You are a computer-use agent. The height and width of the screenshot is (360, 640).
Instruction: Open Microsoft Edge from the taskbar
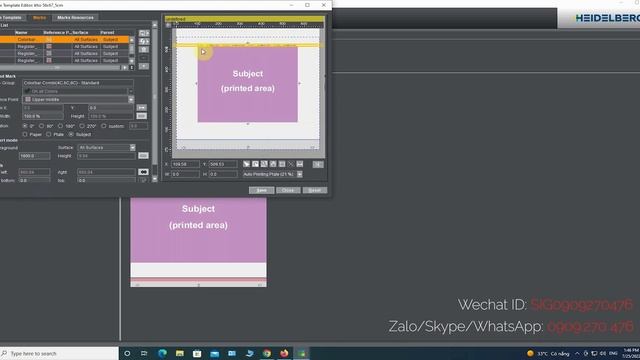click(x=162, y=353)
